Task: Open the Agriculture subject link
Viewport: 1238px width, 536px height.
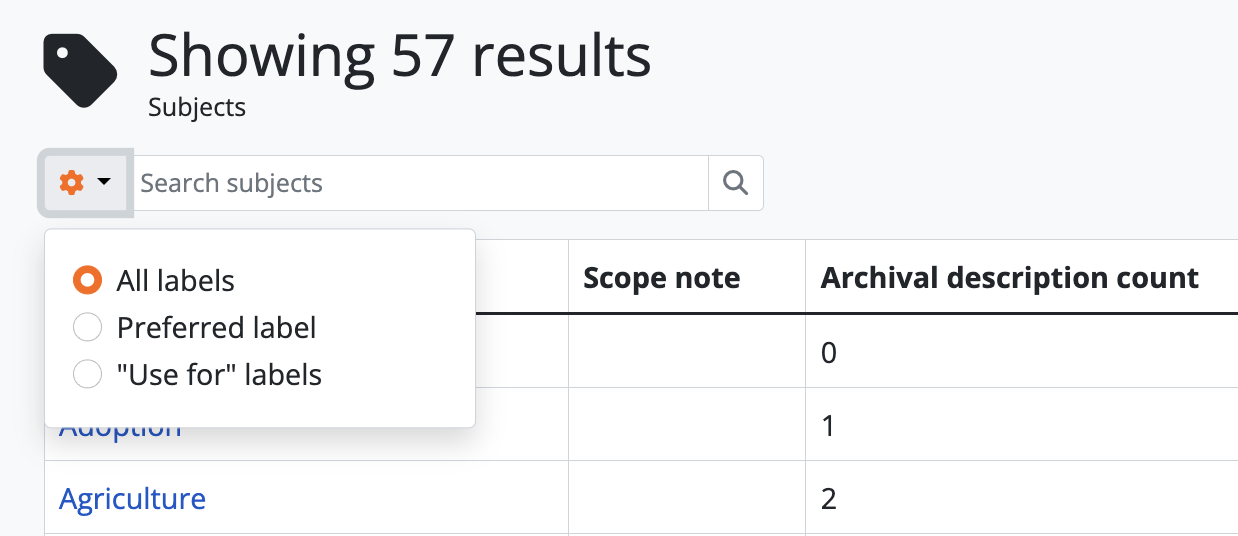Action: pyautogui.click(x=132, y=498)
